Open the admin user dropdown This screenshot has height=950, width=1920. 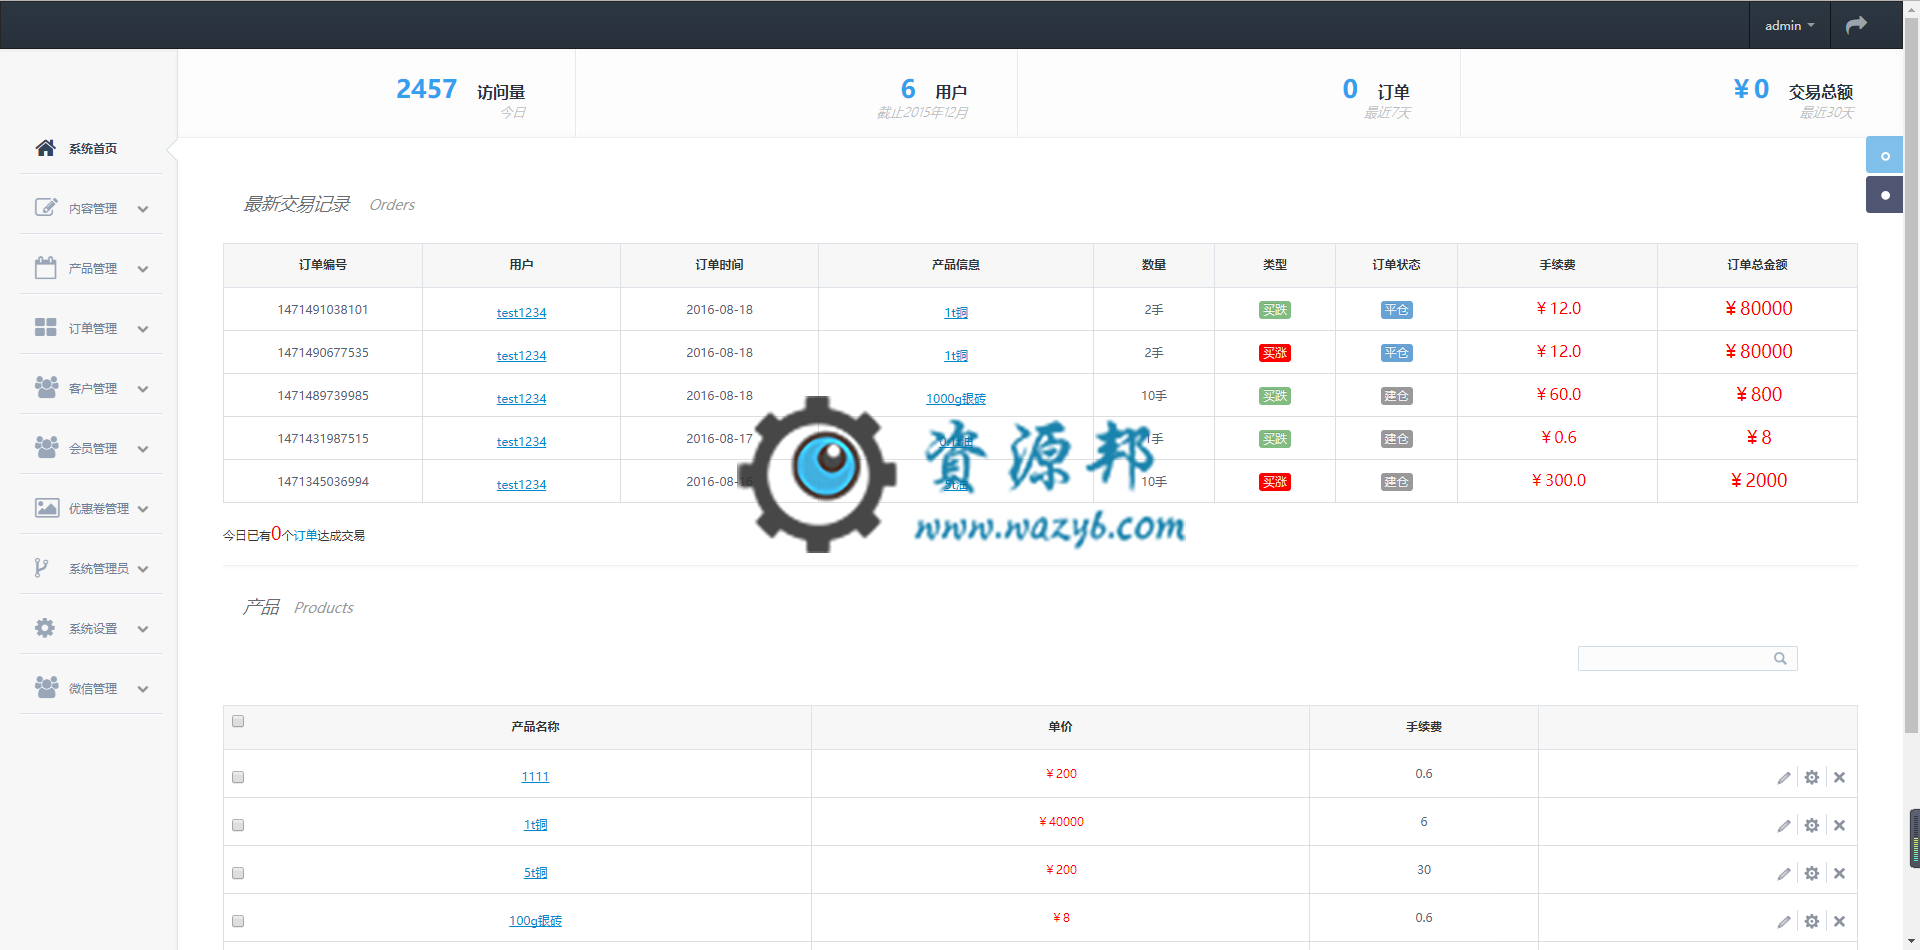pos(1789,25)
